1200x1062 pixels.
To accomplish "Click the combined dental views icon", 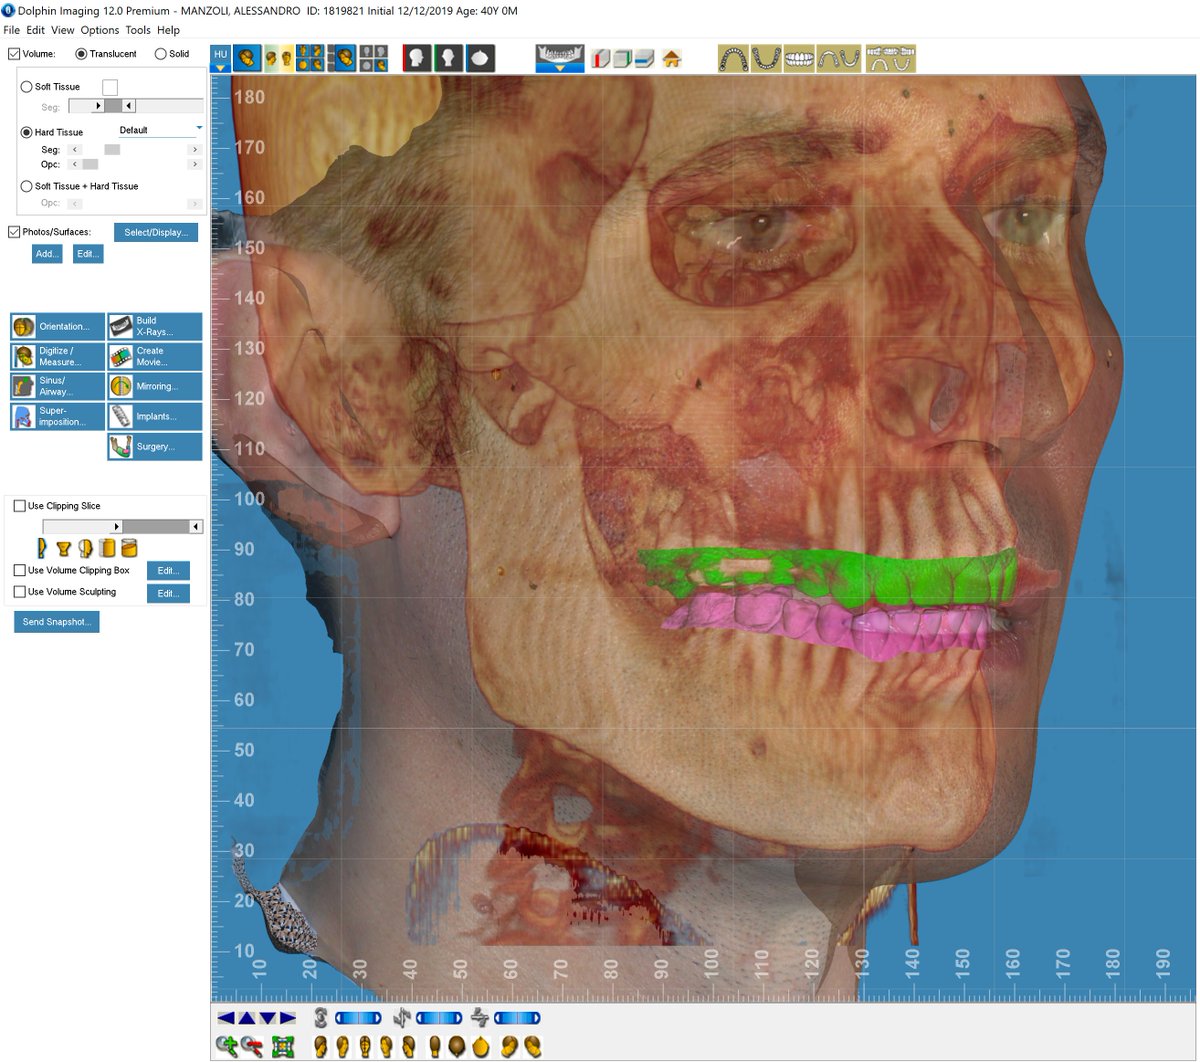I will [x=890, y=58].
